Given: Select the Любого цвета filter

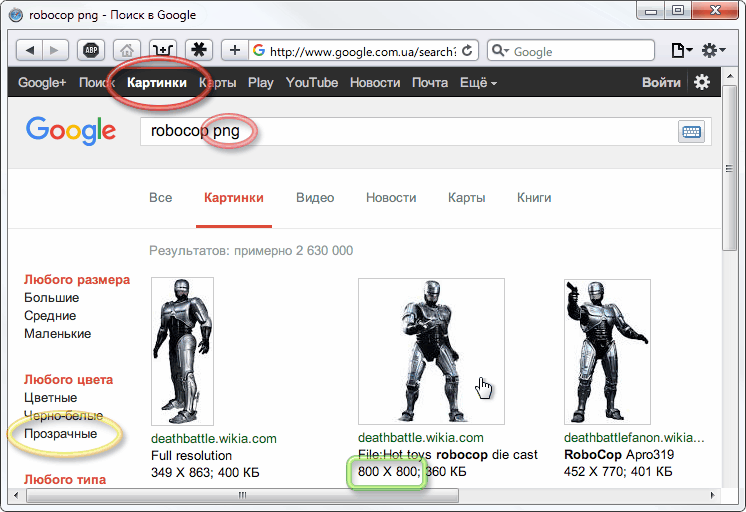Looking at the screenshot, I should coord(69,380).
